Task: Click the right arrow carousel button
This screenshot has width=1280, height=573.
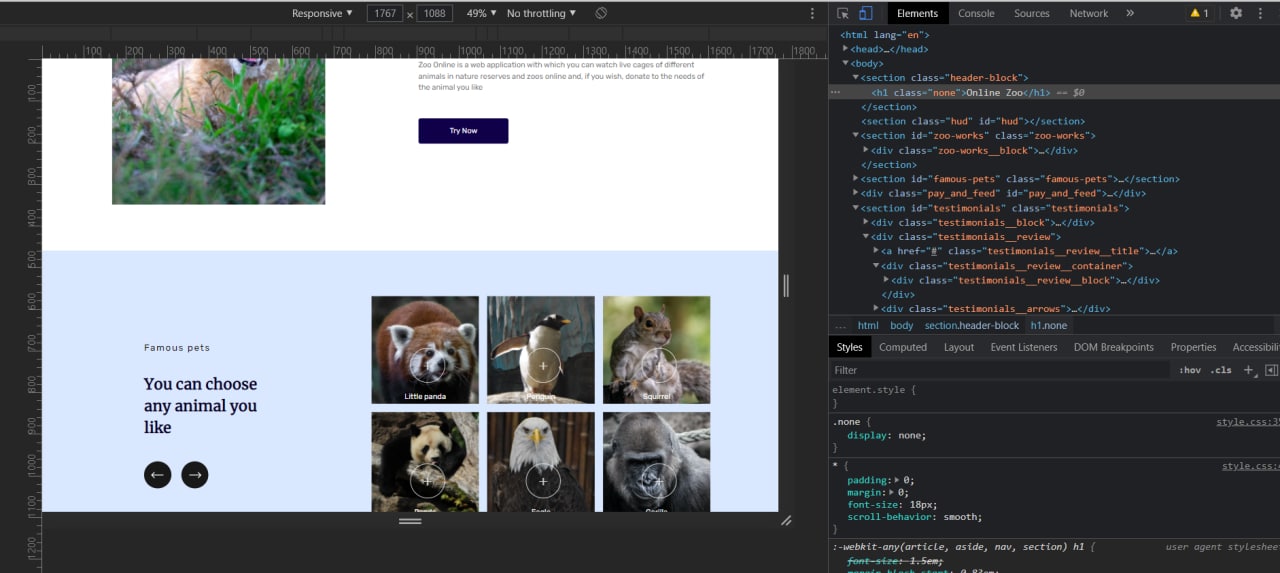Action: [195, 475]
